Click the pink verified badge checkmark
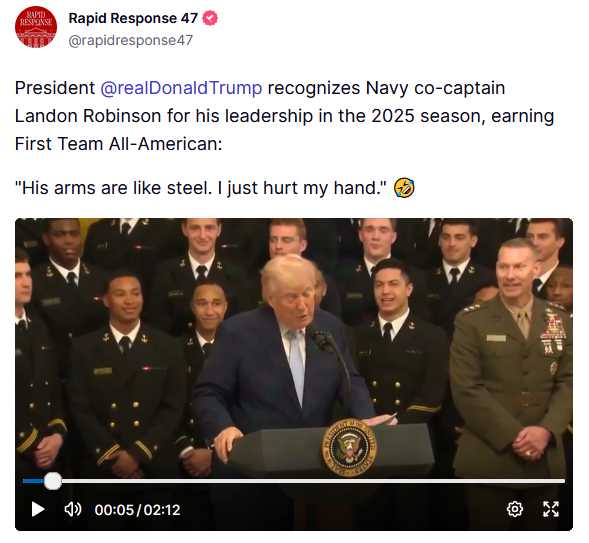This screenshot has width=589, height=543. 210,18
